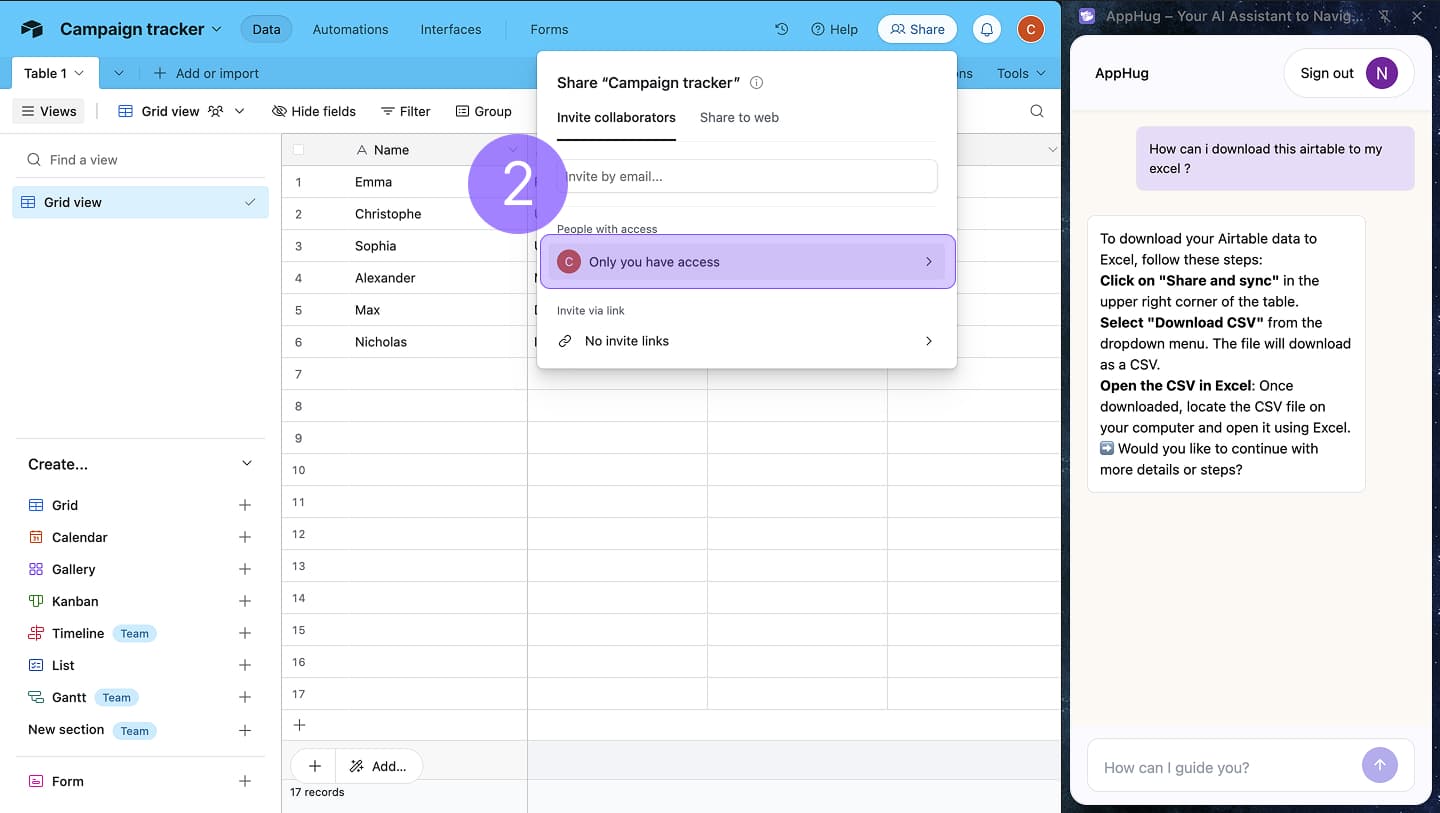Image resolution: width=1440 pixels, height=813 pixels.
Task: Open the Name column header dropdown
Action: coord(514,150)
